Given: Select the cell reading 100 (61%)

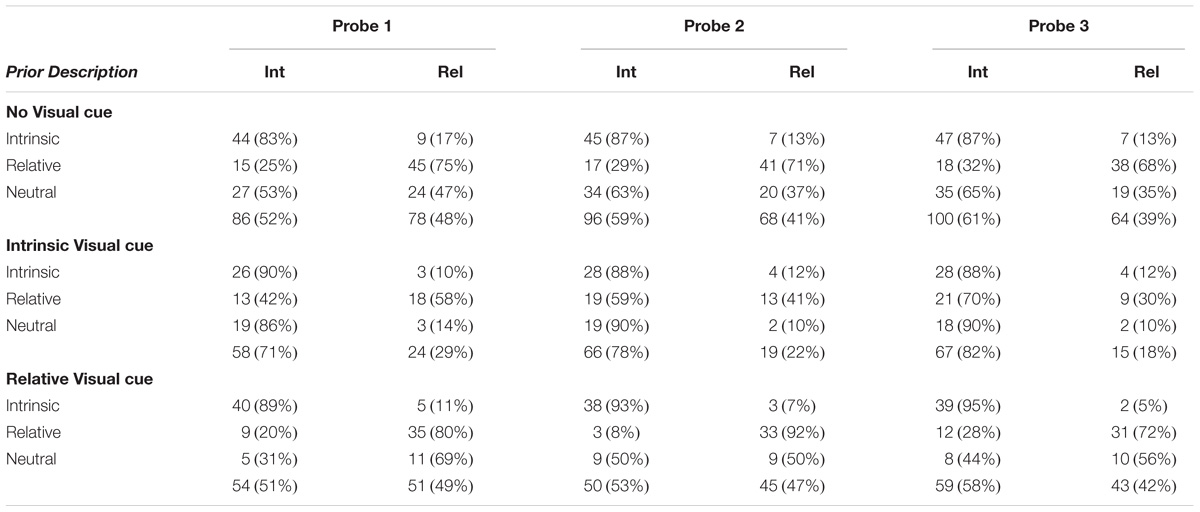Looking at the screenshot, I should click(961, 219).
